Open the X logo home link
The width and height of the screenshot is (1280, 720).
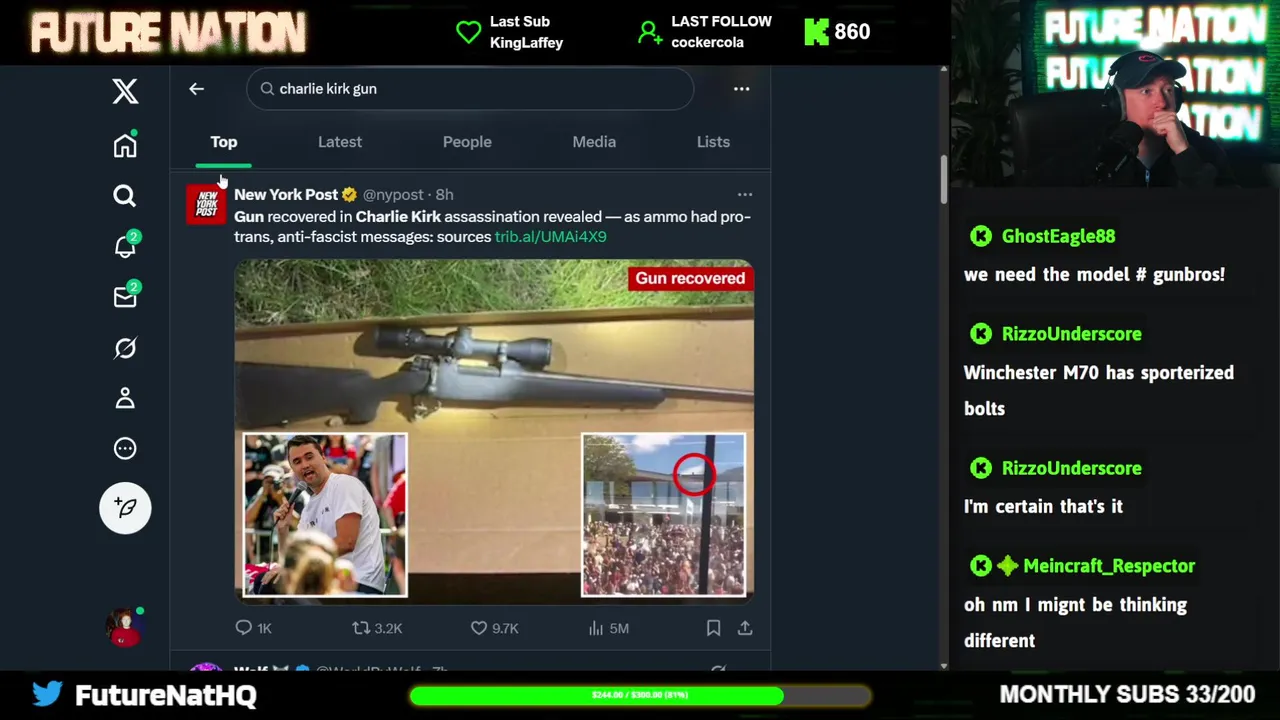click(x=125, y=91)
